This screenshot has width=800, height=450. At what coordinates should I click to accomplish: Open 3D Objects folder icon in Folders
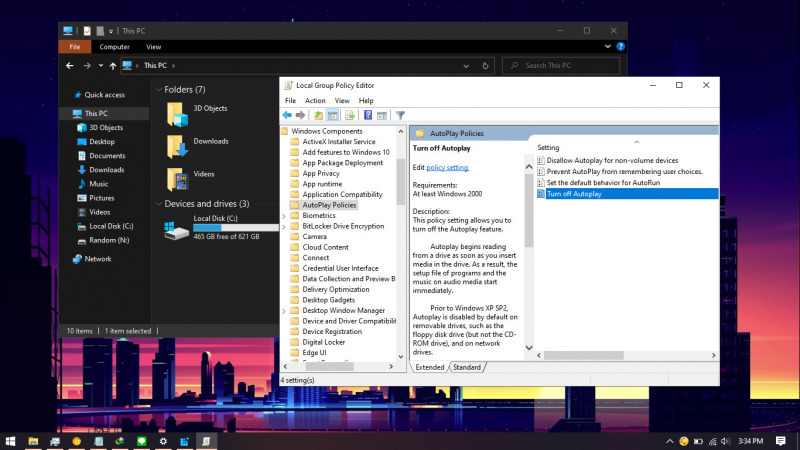click(x=177, y=114)
